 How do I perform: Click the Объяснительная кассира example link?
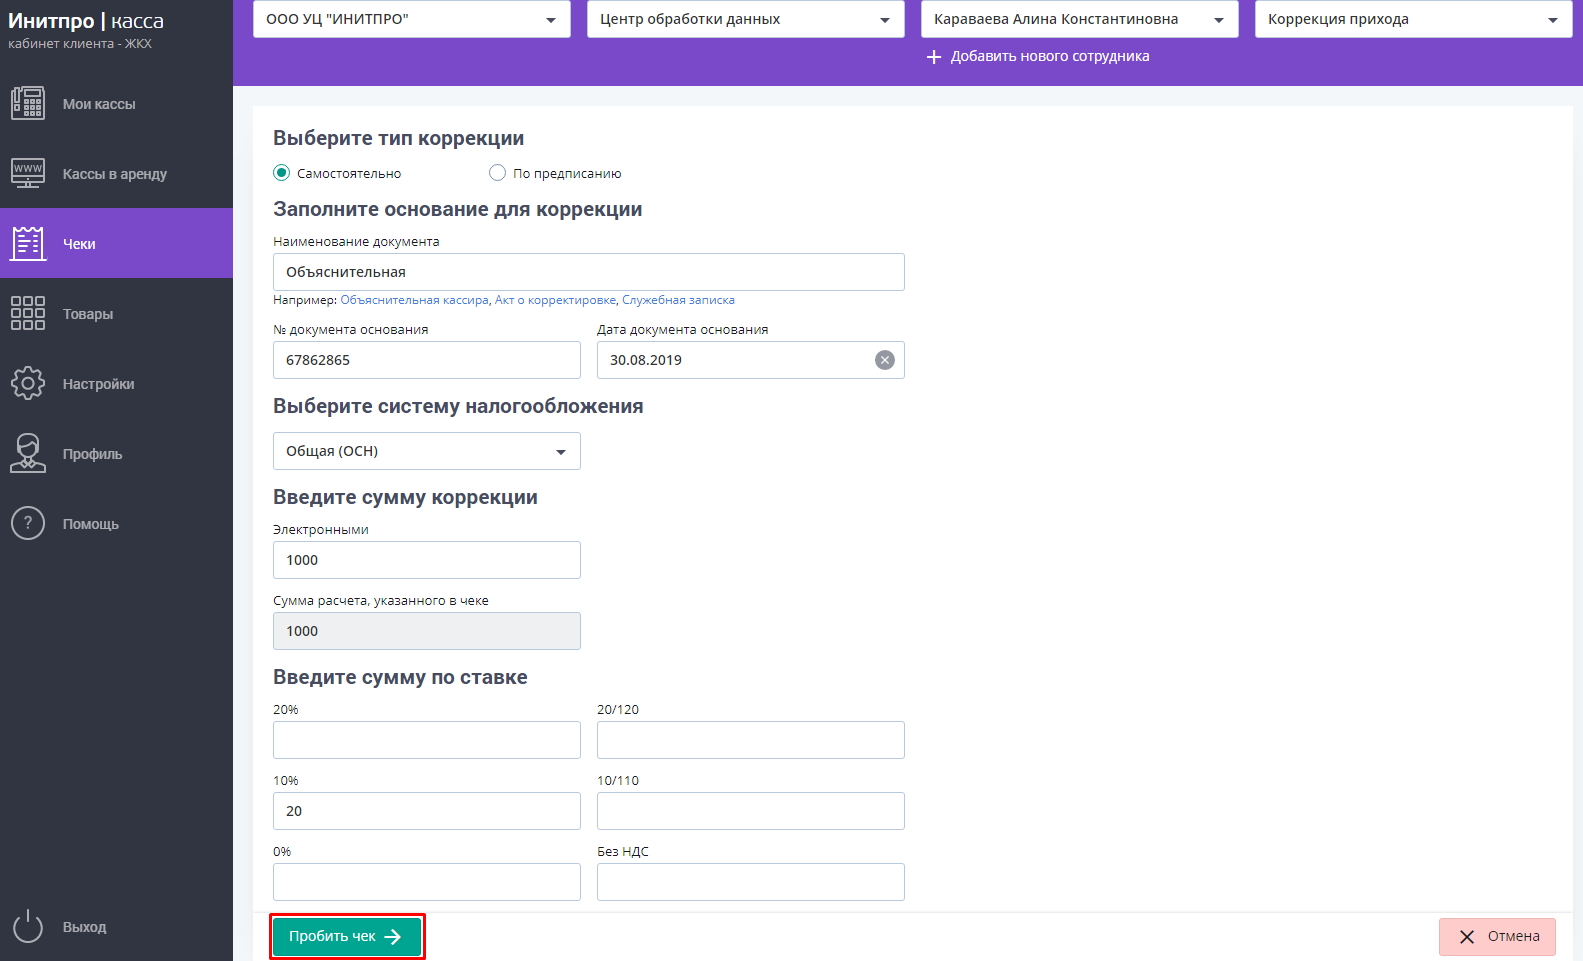[x=414, y=300]
